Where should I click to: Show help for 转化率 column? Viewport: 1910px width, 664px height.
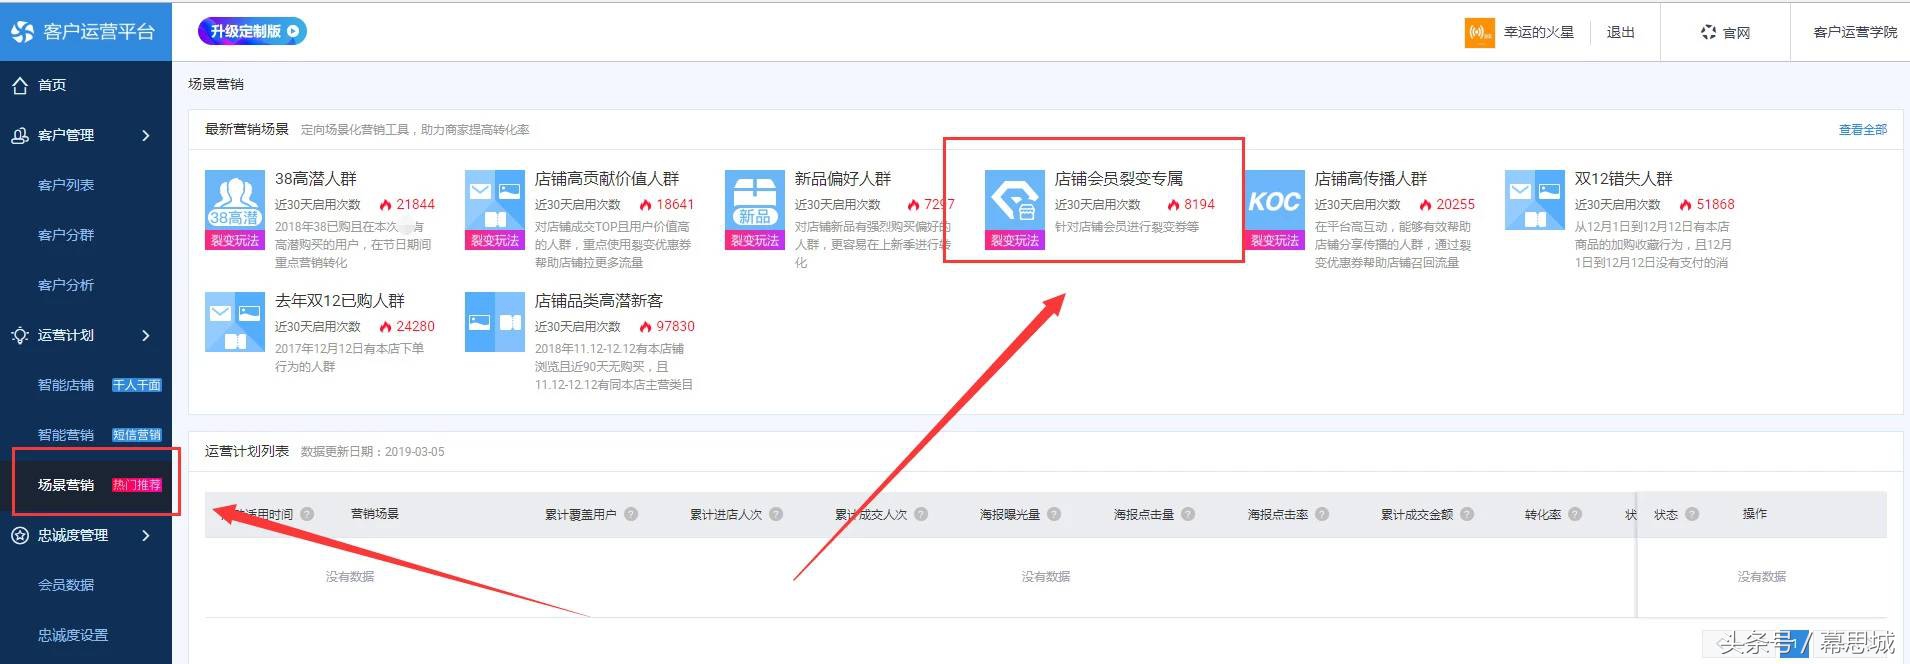[x=1575, y=514]
